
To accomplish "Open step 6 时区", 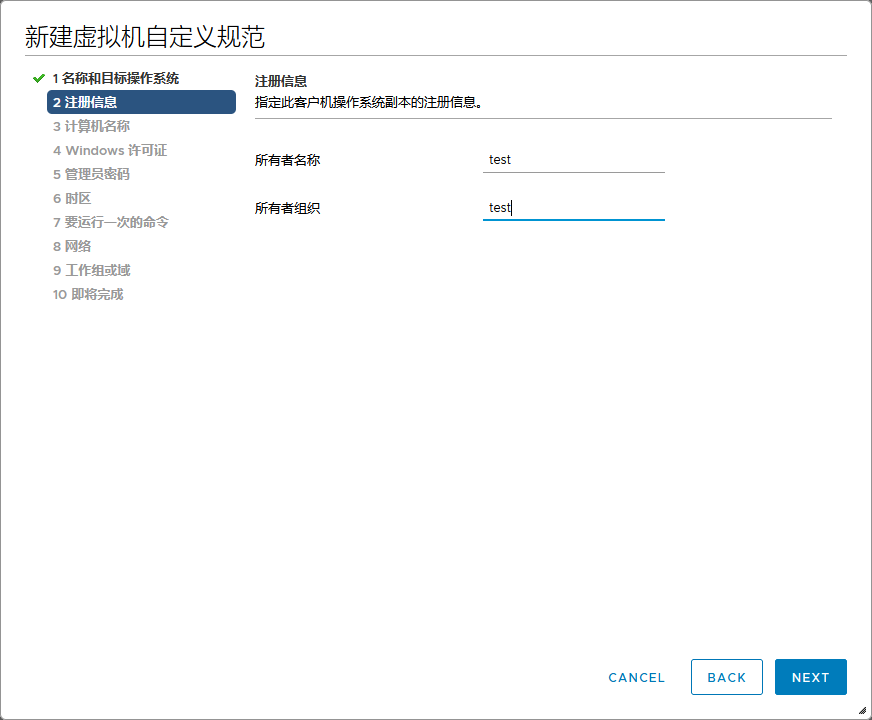I will [72, 198].
